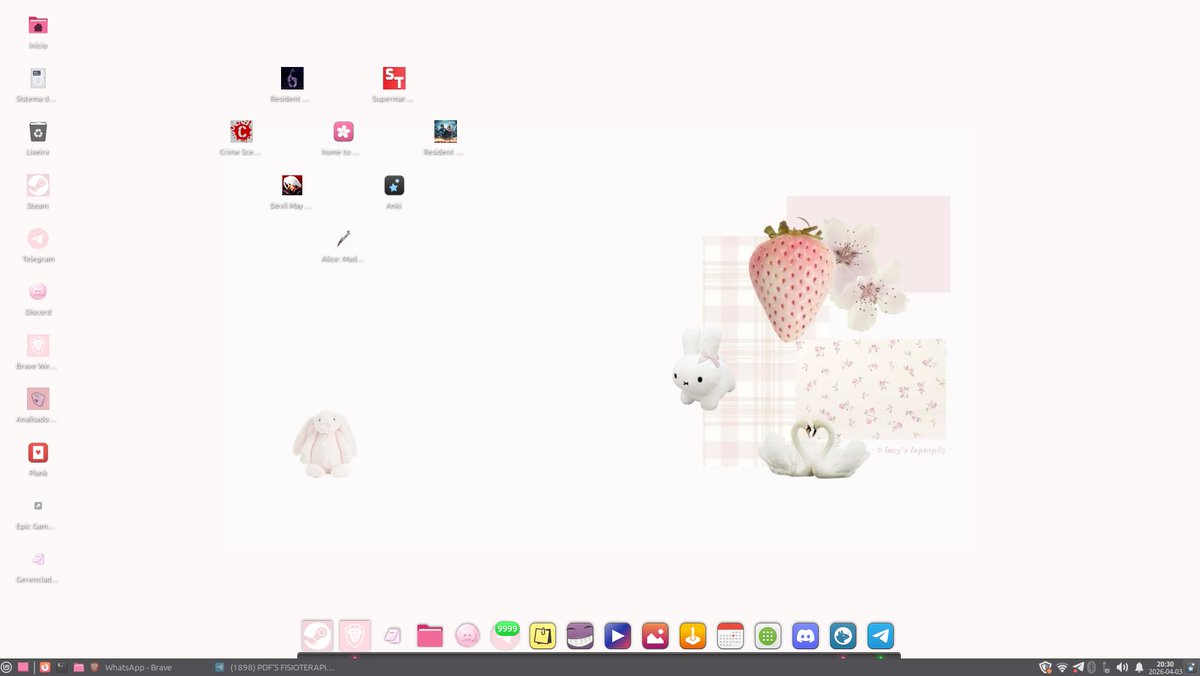Open the green app grid icon in dock
The width and height of the screenshot is (1200, 676).
pos(768,635)
